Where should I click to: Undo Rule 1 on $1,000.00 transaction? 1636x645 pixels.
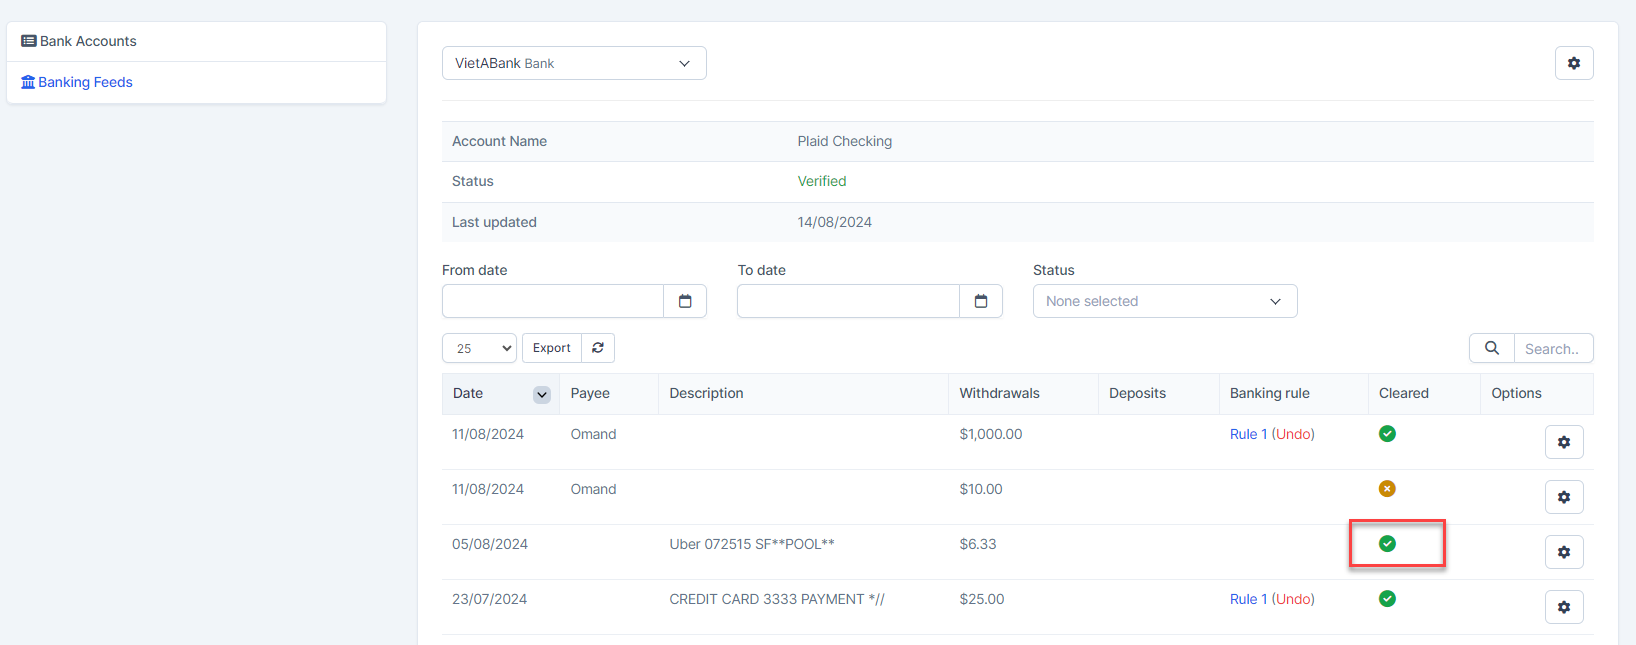(1293, 434)
